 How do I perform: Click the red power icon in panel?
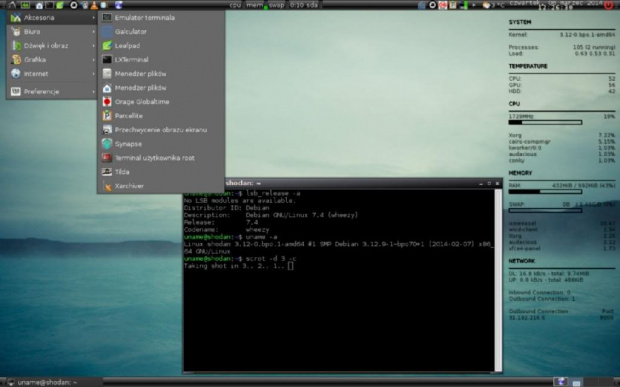(x=608, y=5)
